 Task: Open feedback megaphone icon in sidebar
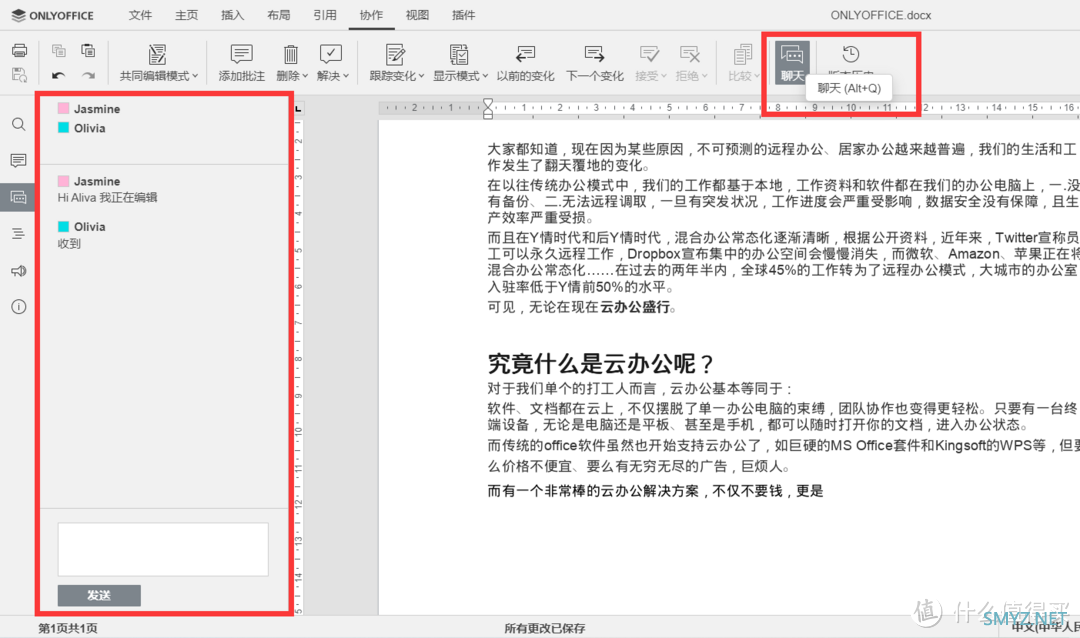click(x=19, y=271)
